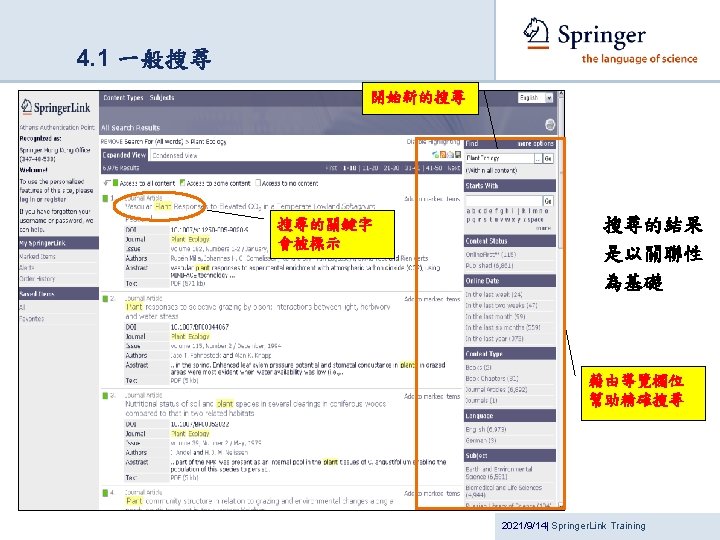Filter by Earth and Environmental Science subject

click(499, 473)
